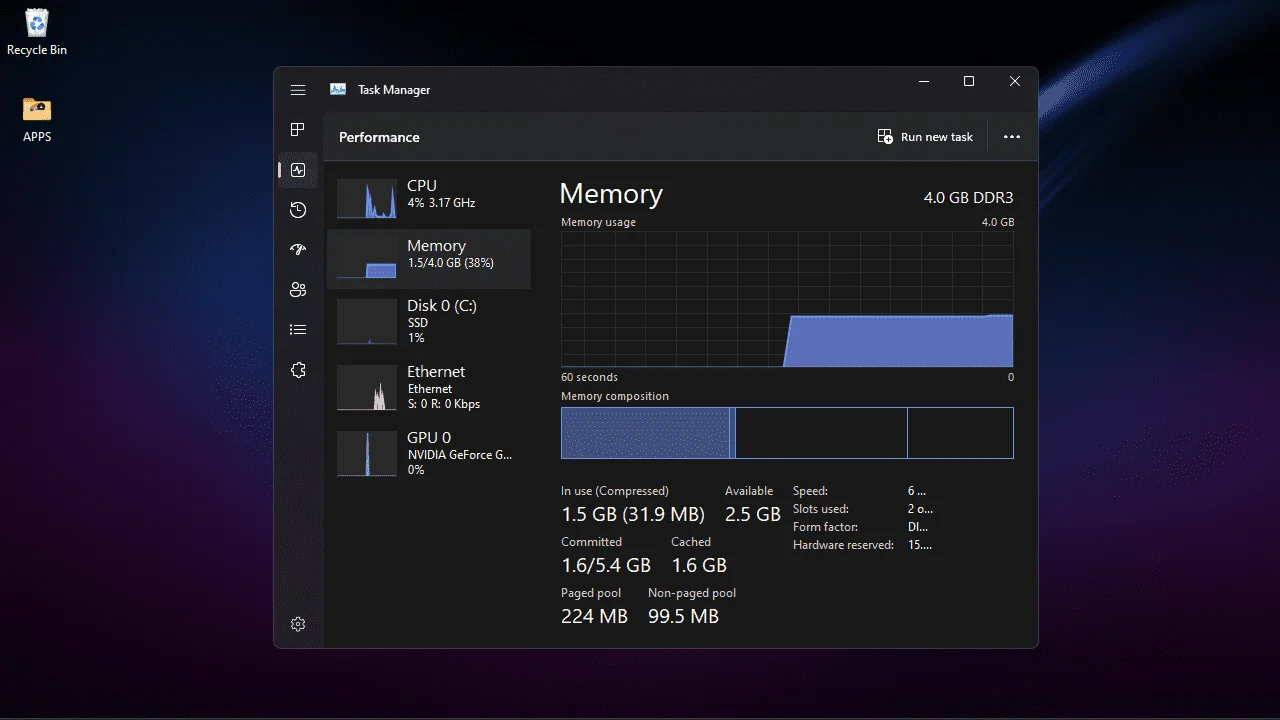Select the Performance page icon in sidebar

(x=298, y=170)
